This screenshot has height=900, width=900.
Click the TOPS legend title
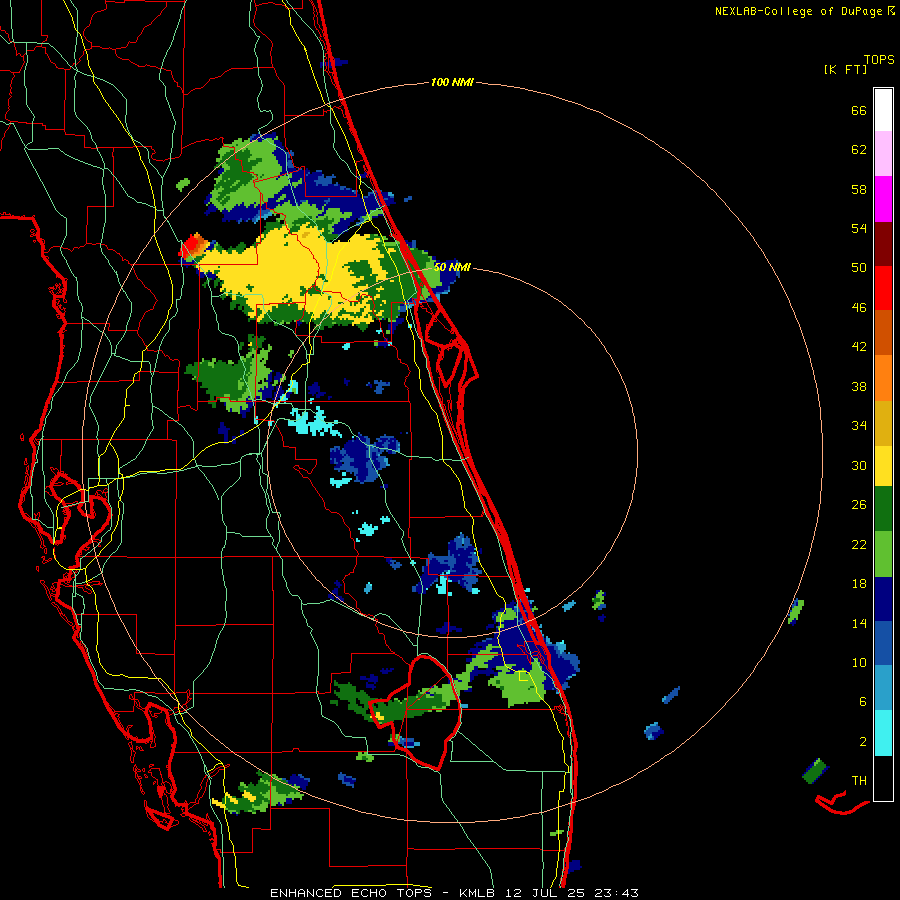879,60
